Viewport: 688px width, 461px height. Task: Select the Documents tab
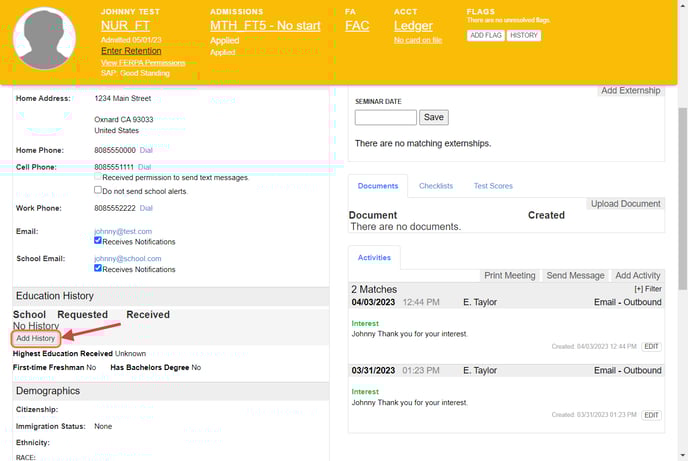coord(378,186)
